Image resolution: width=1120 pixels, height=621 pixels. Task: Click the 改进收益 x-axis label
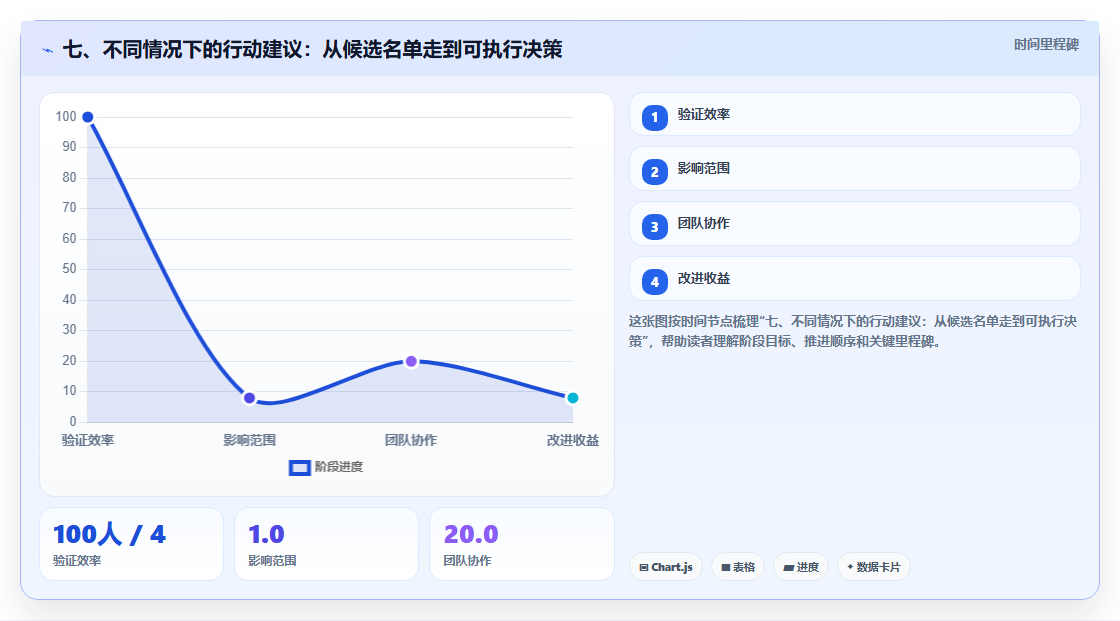coord(573,440)
